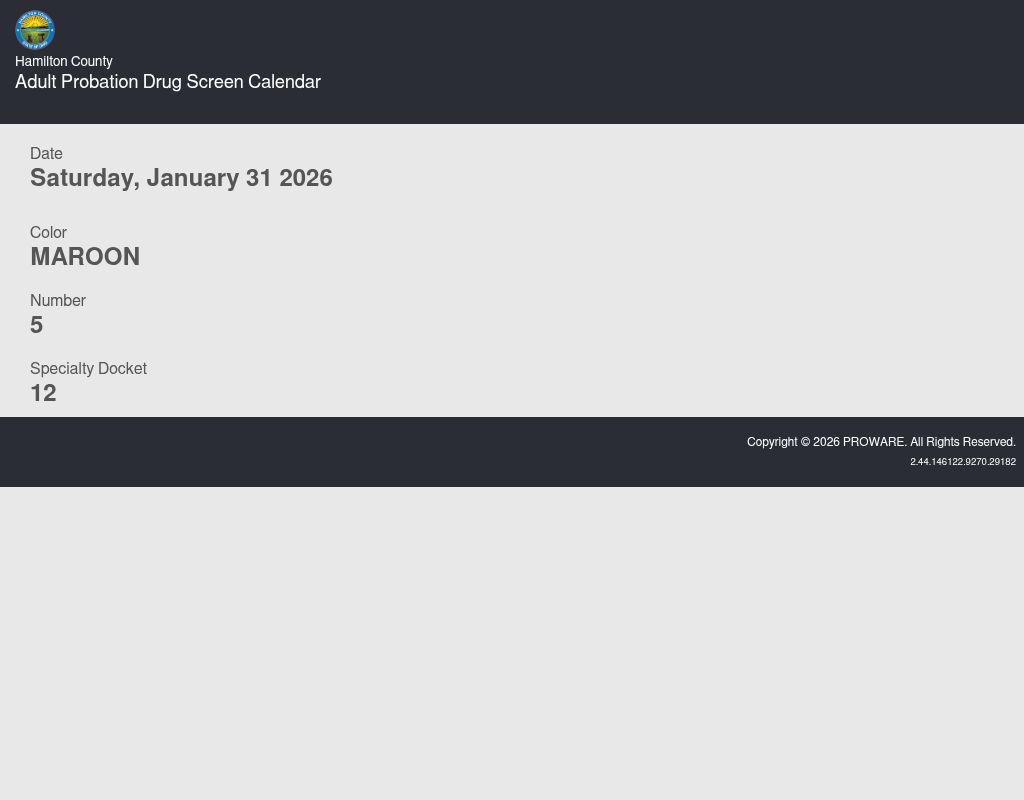Click the version number 2.44.146122.9270.29182

[962, 462]
